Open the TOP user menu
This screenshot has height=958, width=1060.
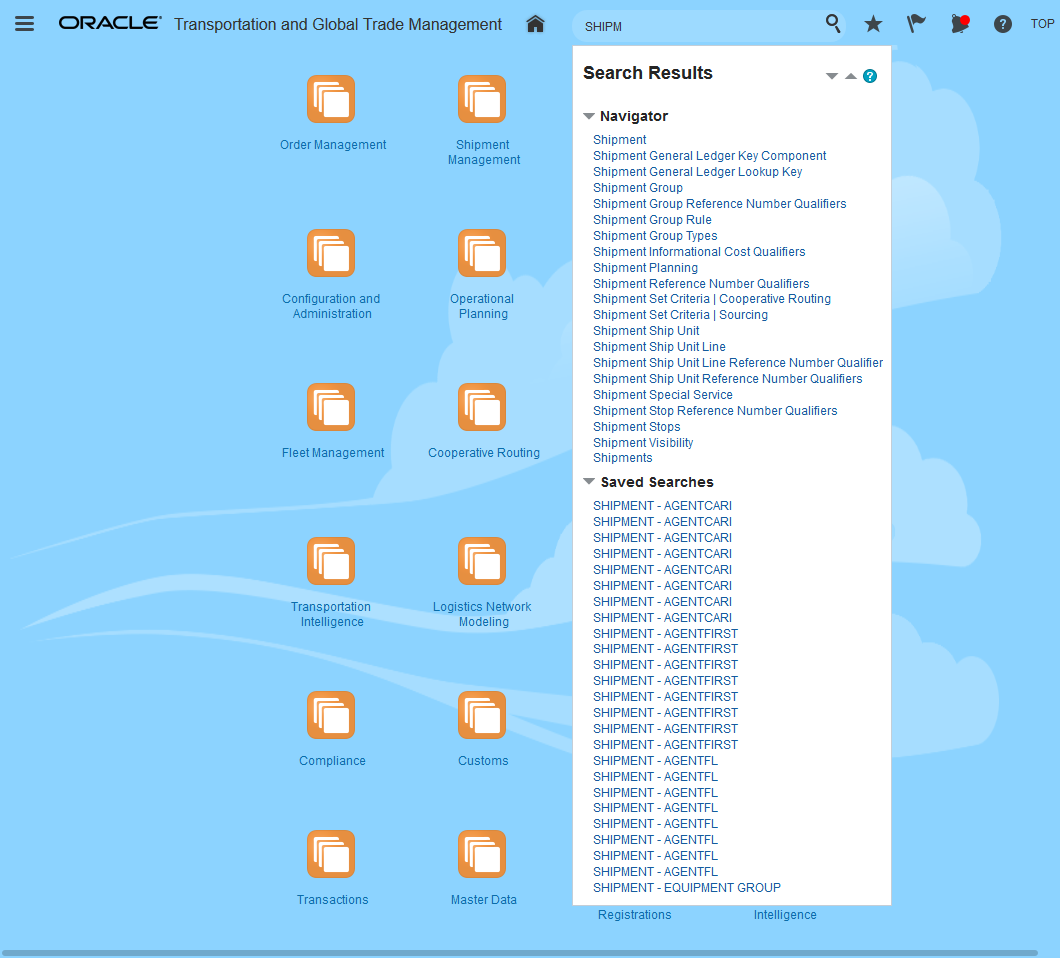(x=1042, y=24)
